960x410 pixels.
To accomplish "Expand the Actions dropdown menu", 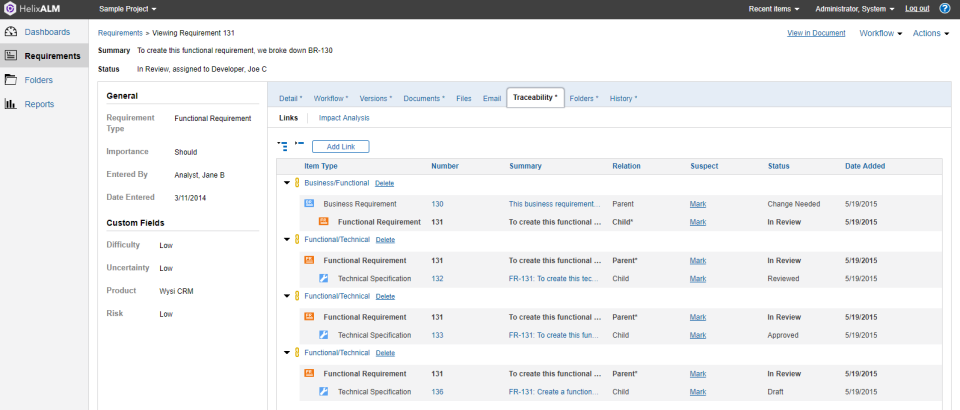I will pyautogui.click(x=929, y=33).
